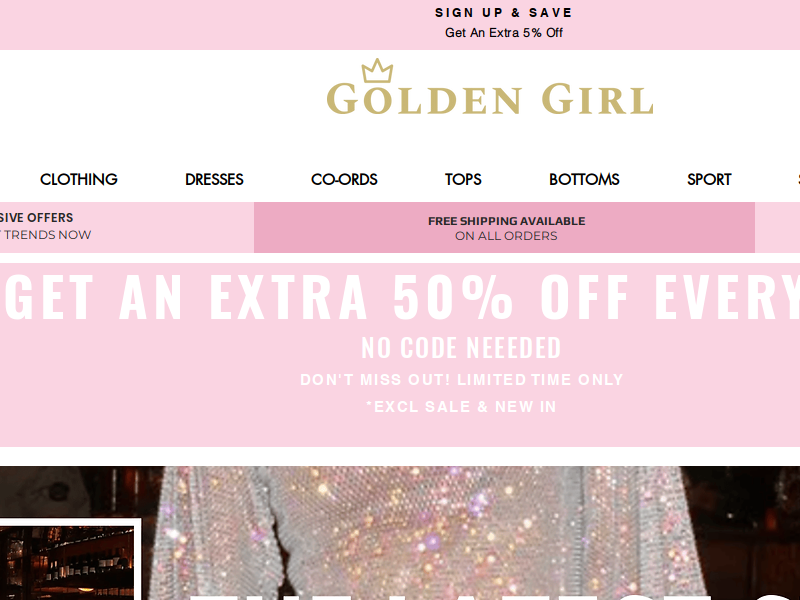Click the cut-off nav item after SPORT
The height and width of the screenshot is (600, 800).
pyautogui.click(x=798, y=179)
